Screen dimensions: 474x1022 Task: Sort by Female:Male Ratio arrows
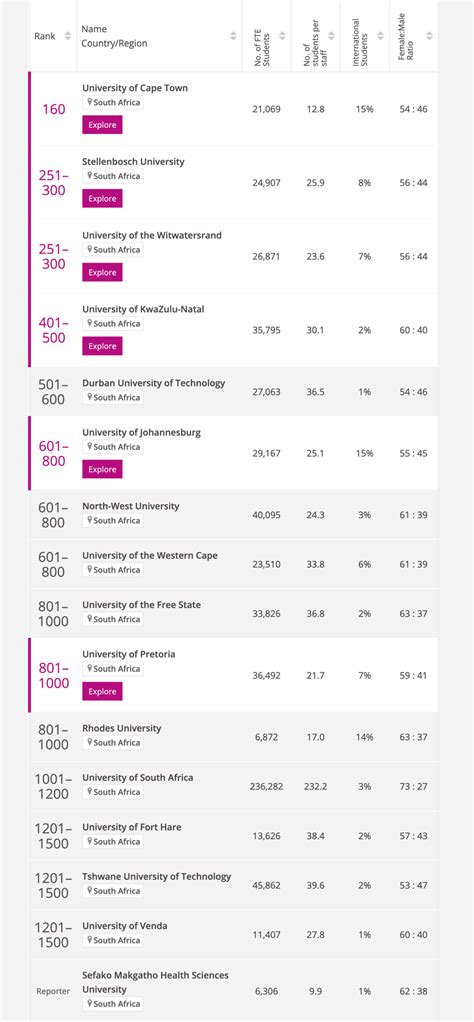pos(429,36)
